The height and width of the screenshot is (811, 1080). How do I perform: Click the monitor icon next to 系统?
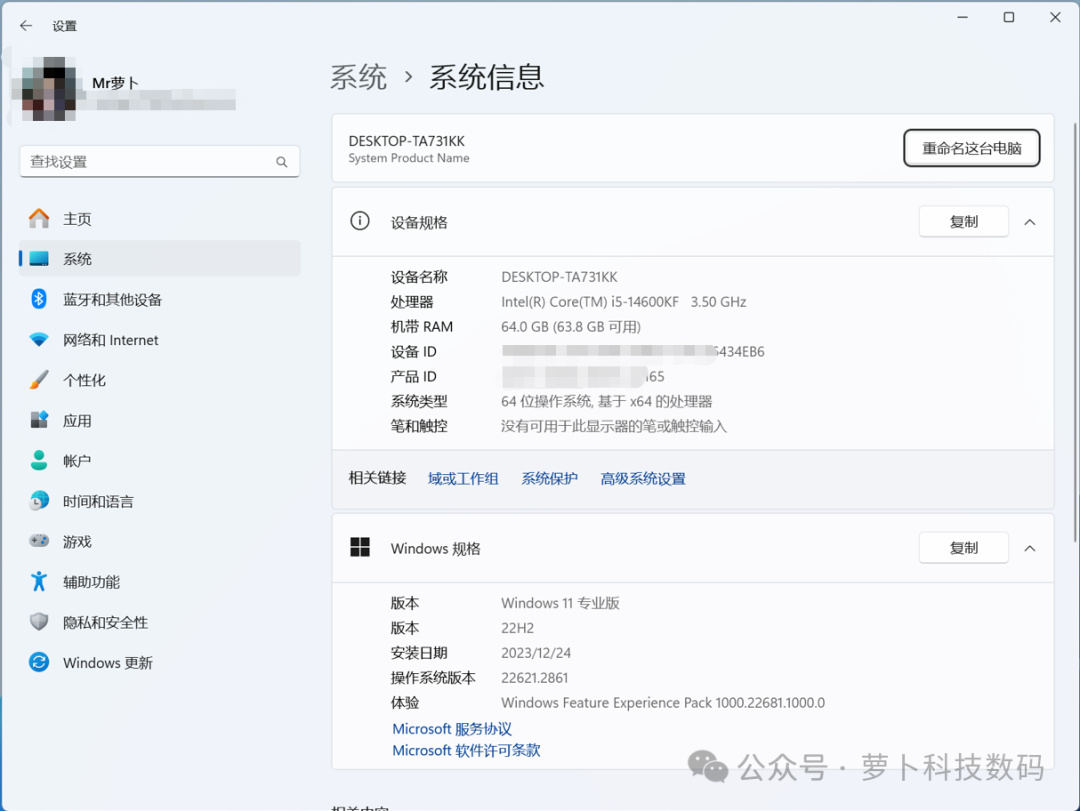tap(39, 259)
